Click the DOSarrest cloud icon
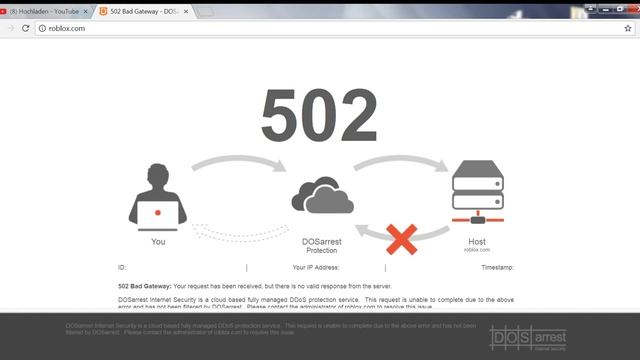Image resolution: width=640 pixels, height=360 pixels. (x=322, y=195)
